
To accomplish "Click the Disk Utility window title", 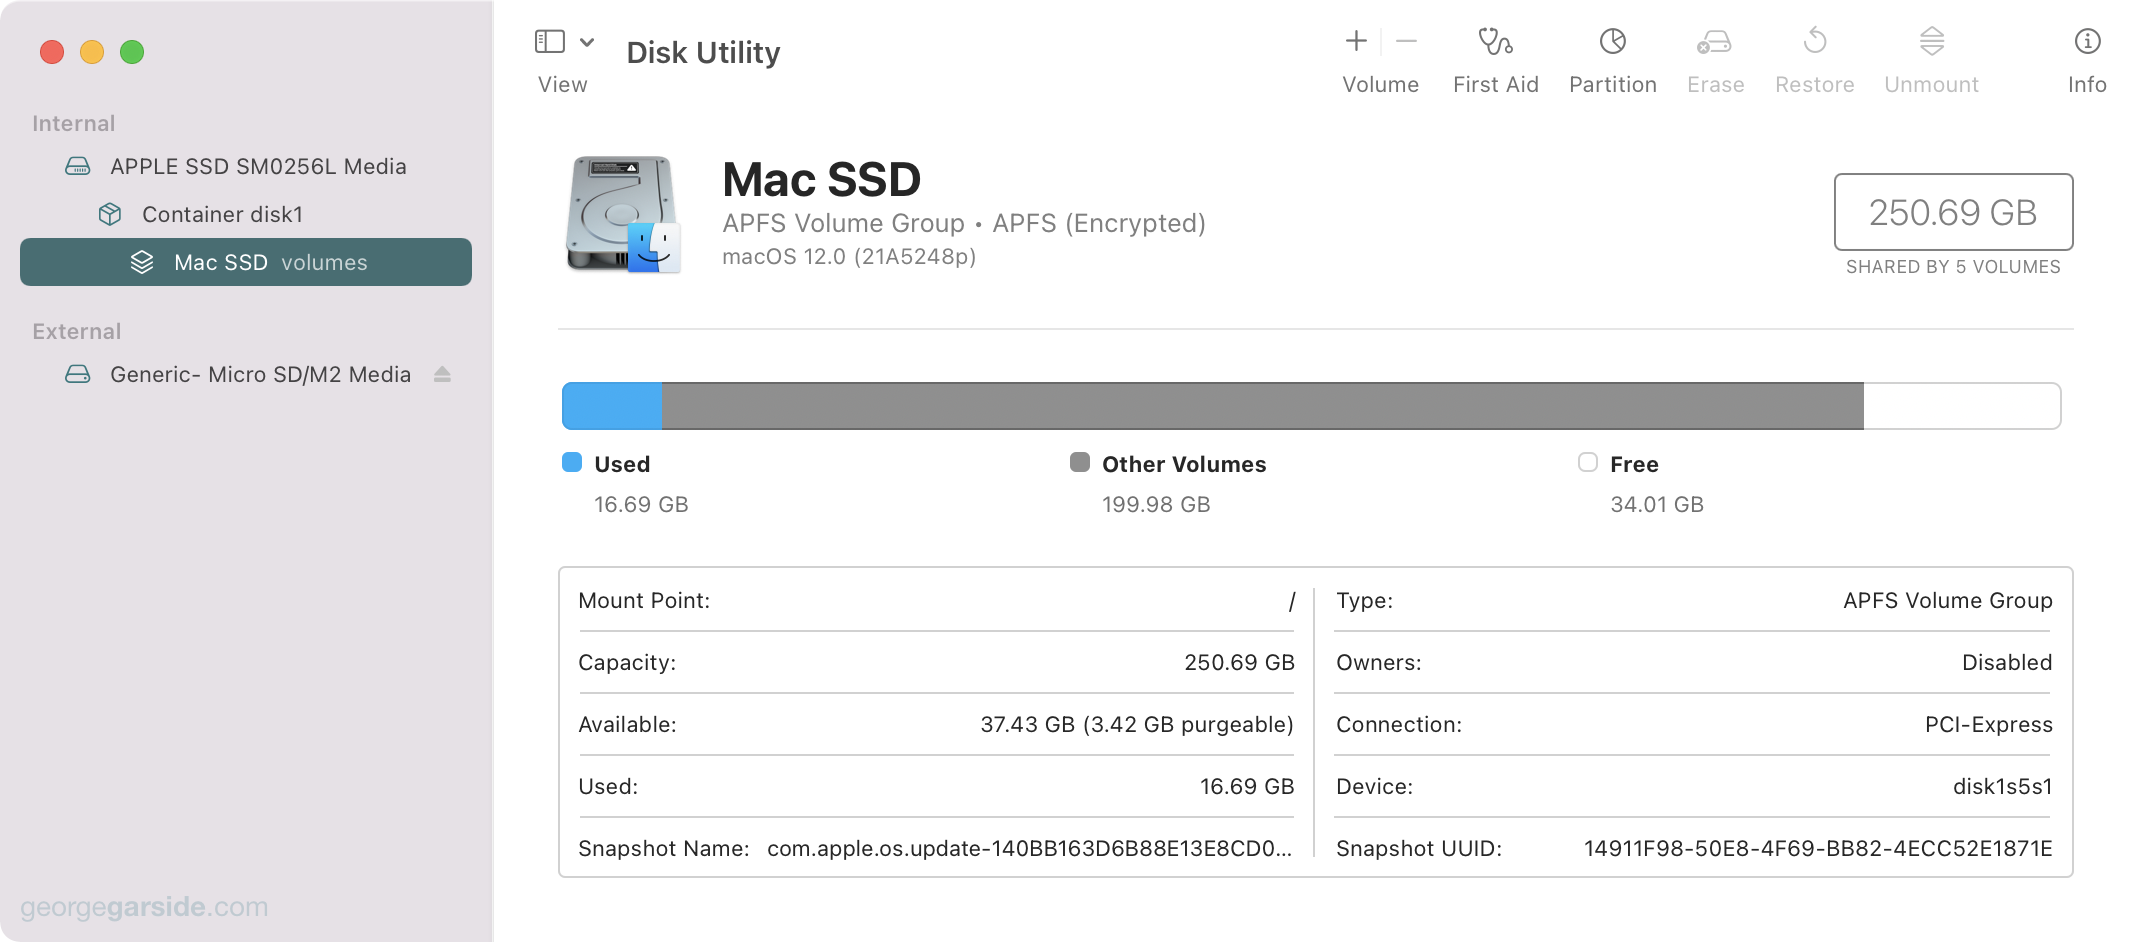I will pos(703,52).
